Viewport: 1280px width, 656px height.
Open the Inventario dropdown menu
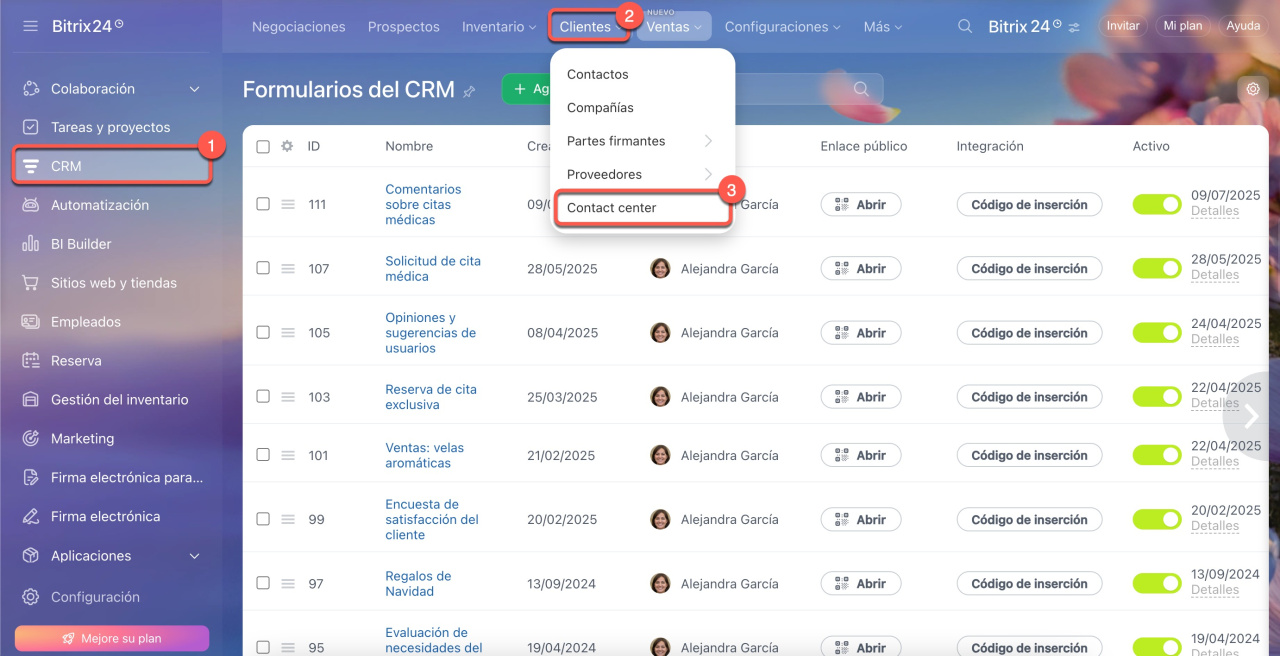499,27
